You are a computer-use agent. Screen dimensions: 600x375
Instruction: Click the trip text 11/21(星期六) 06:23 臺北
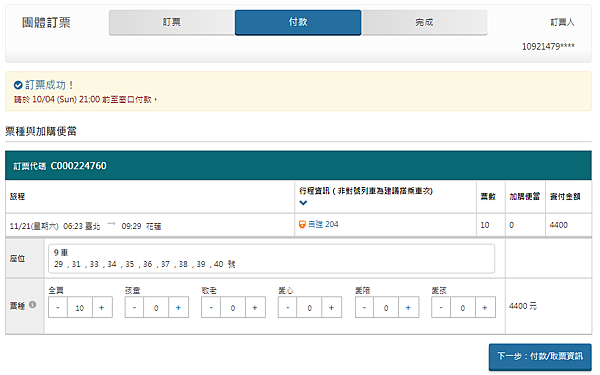[x=55, y=226]
